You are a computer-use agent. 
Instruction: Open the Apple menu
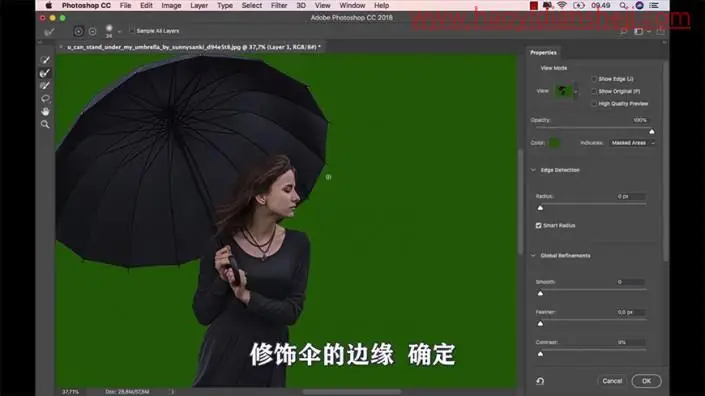(x=49, y=5)
